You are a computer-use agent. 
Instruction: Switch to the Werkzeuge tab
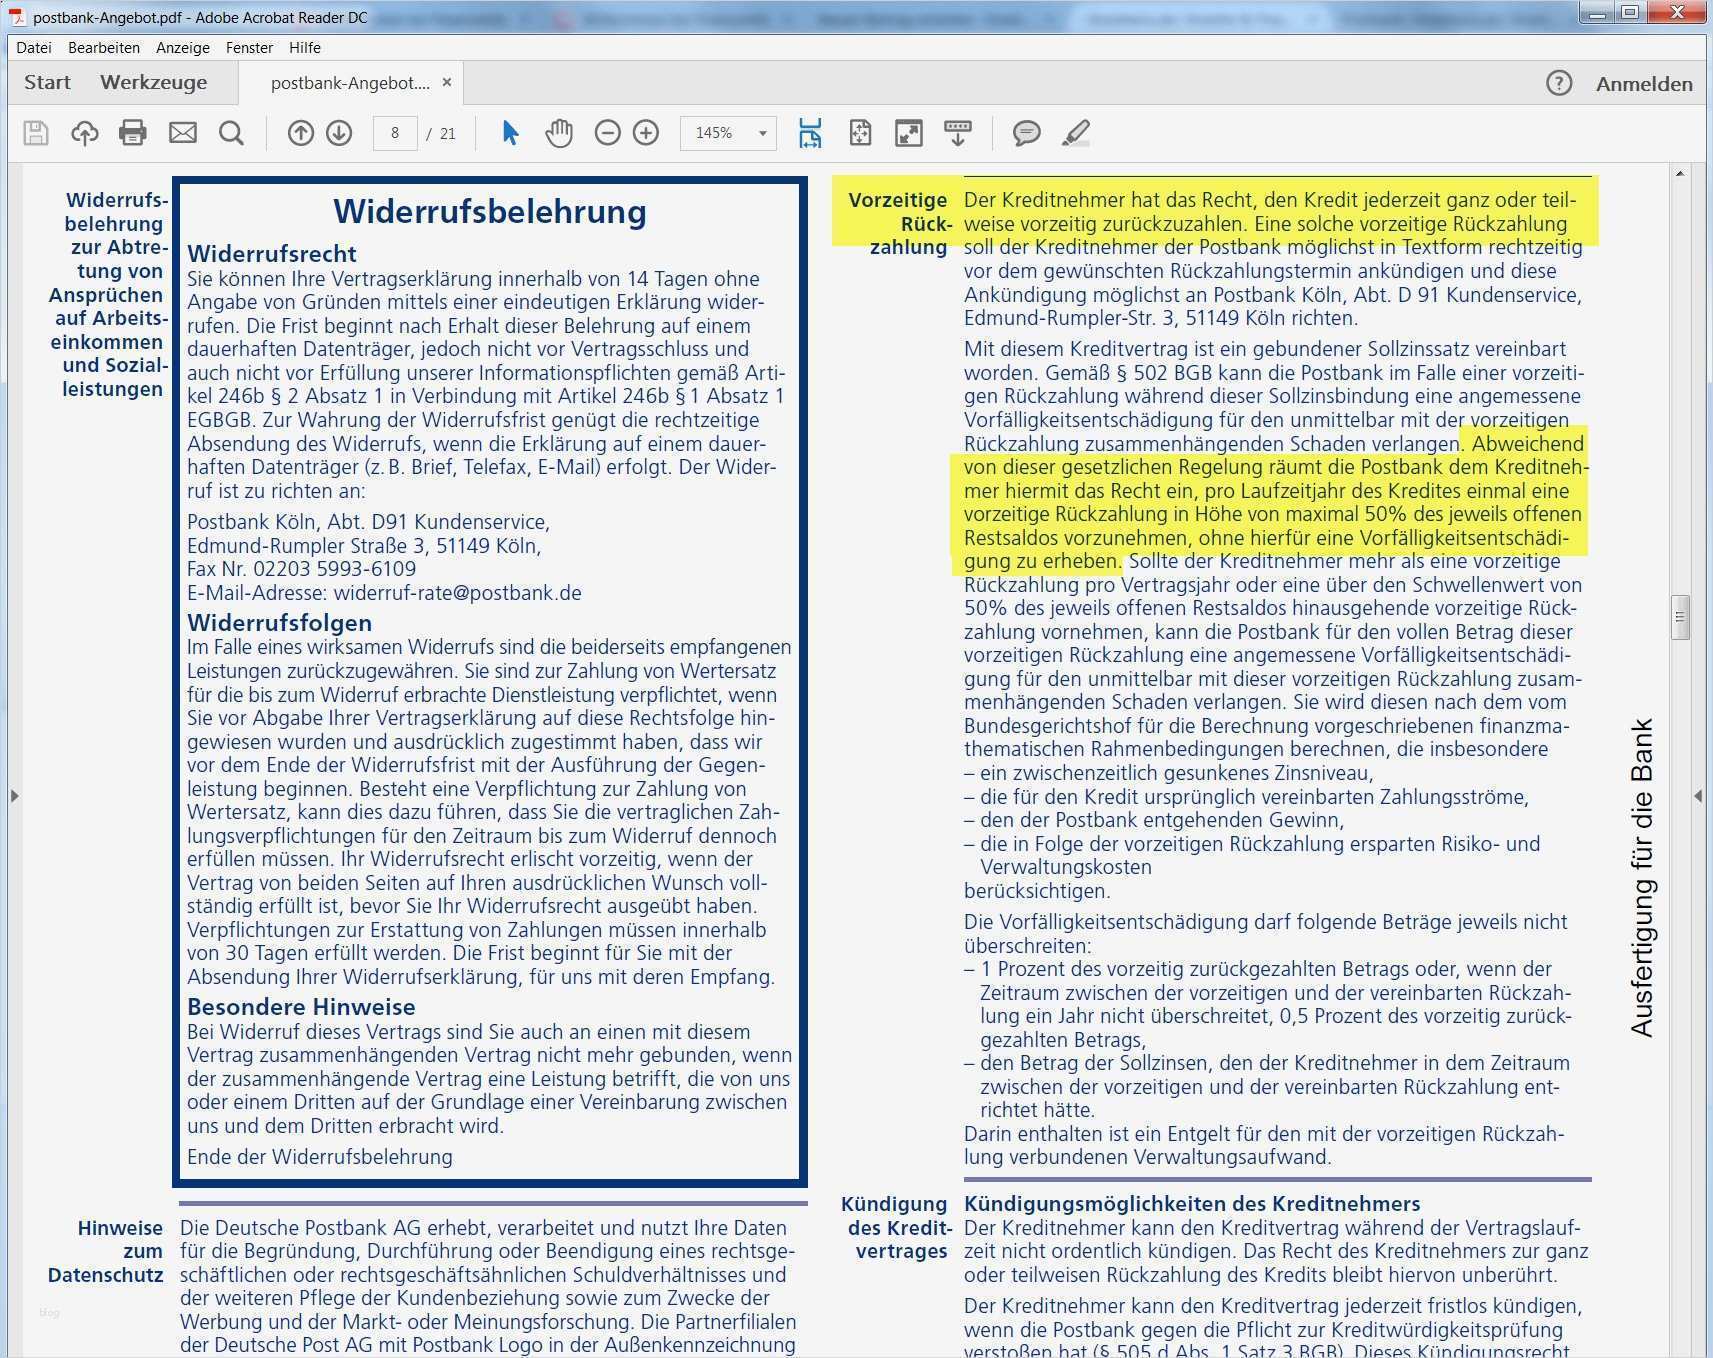154,82
